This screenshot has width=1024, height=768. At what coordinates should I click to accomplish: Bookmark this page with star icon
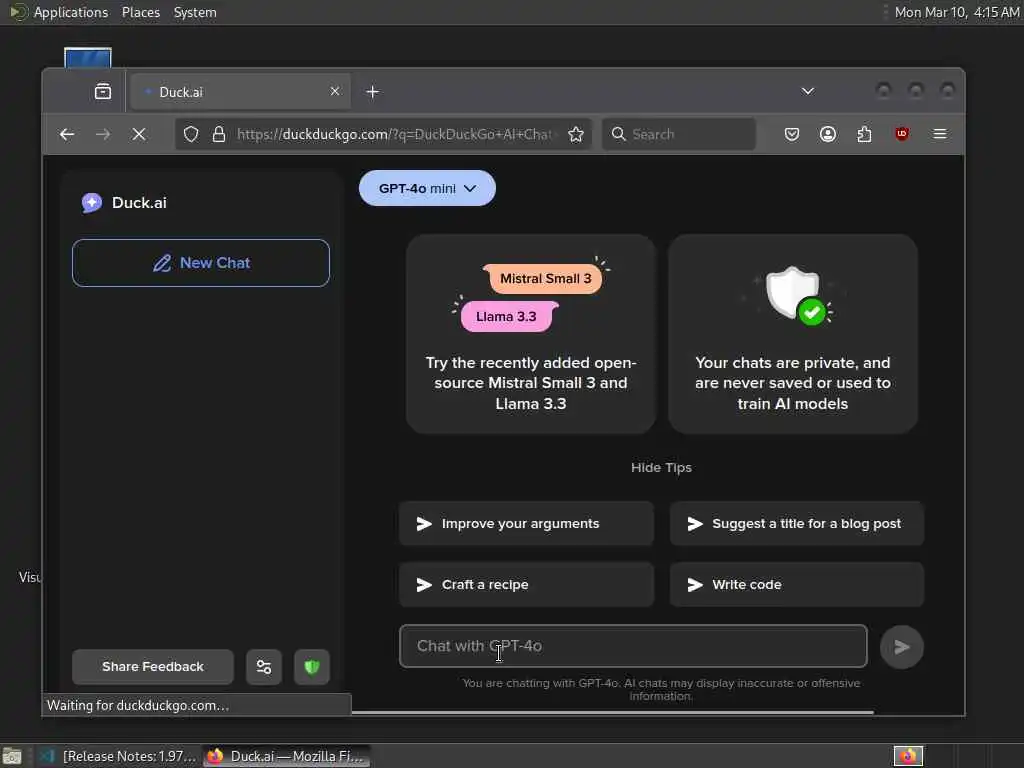click(575, 135)
